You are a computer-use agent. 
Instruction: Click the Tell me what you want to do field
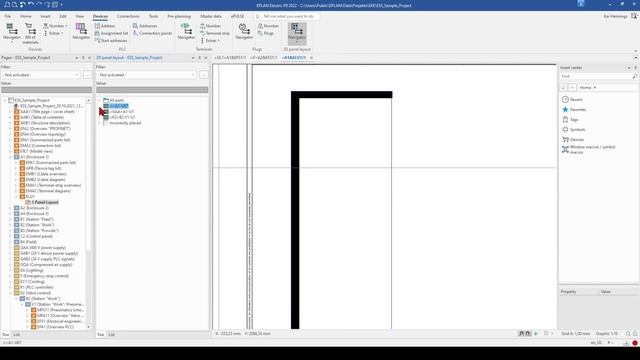(287, 16)
